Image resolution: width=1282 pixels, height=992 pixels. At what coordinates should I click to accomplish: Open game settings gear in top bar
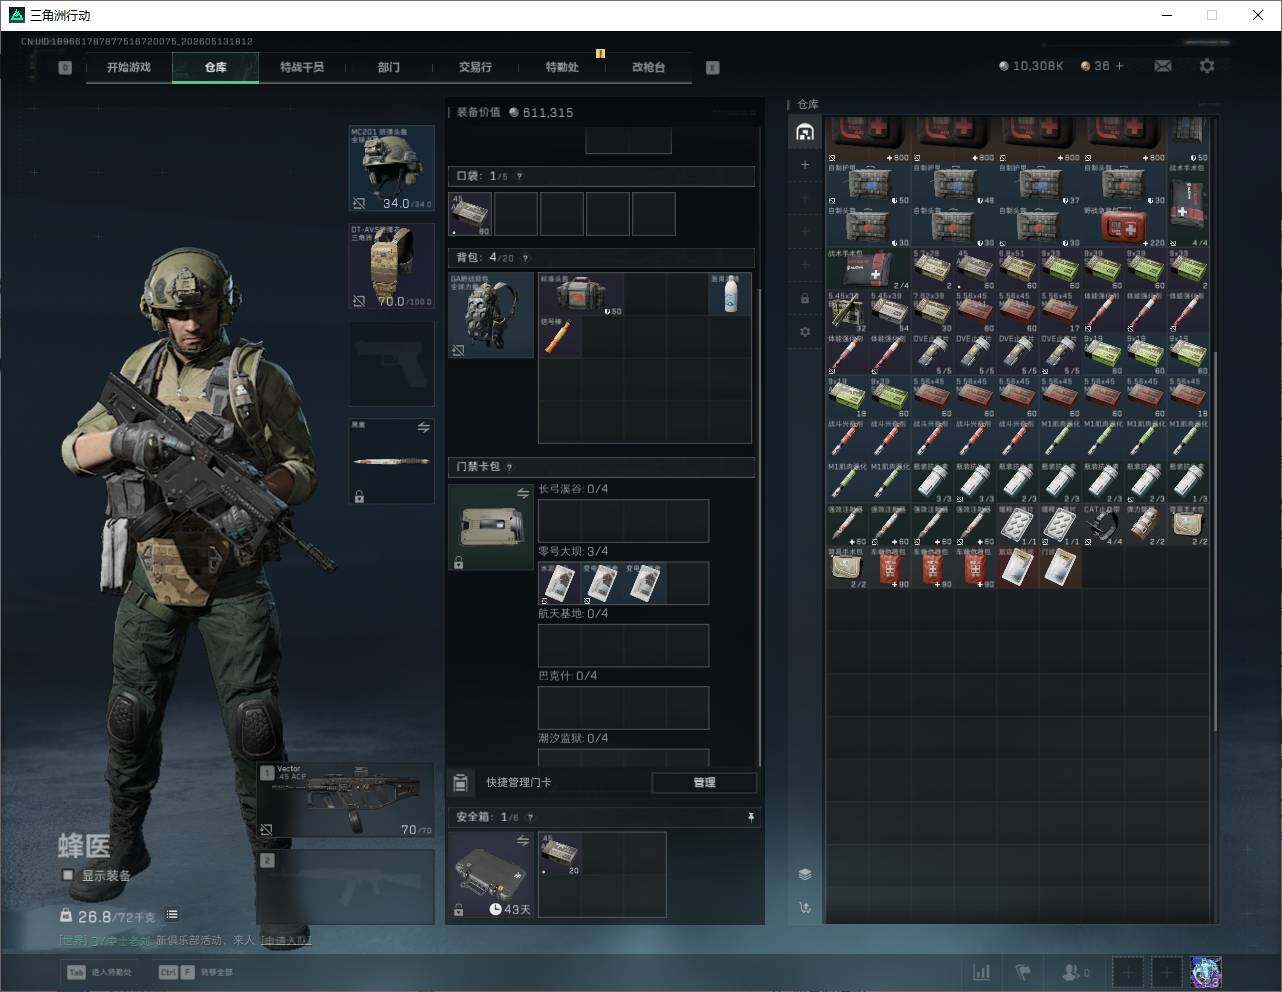[1207, 66]
